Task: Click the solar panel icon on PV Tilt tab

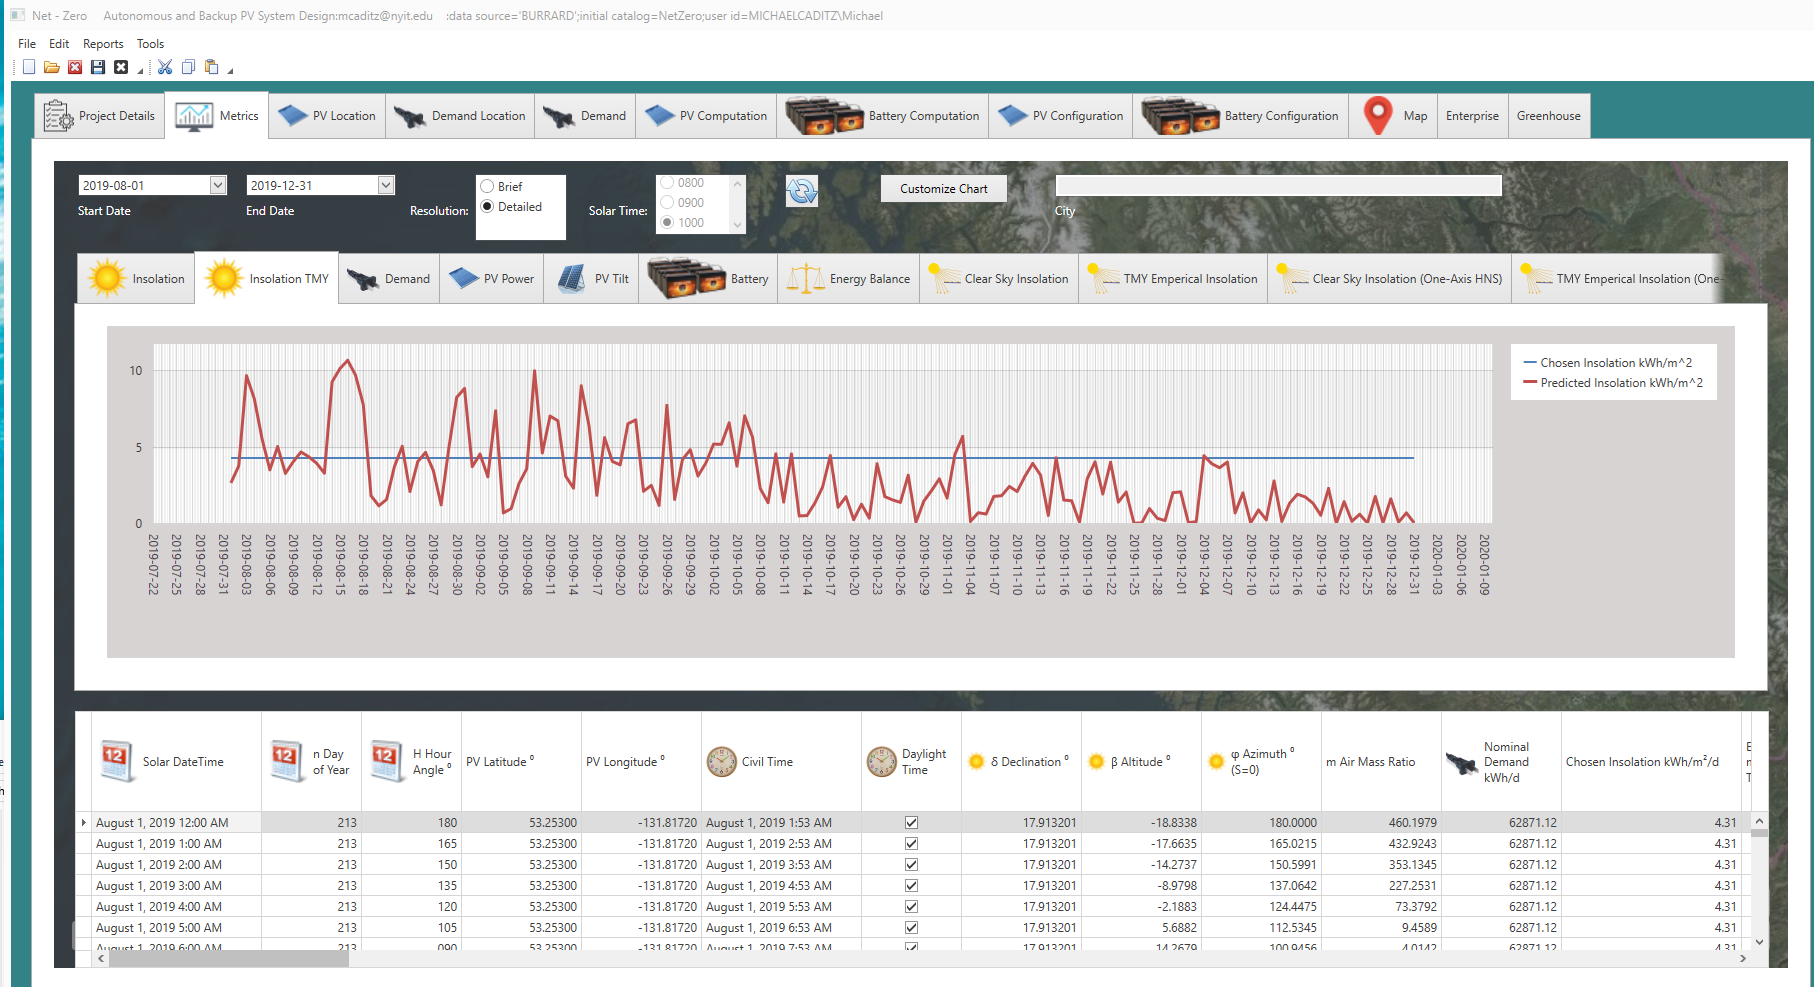Action: click(571, 279)
